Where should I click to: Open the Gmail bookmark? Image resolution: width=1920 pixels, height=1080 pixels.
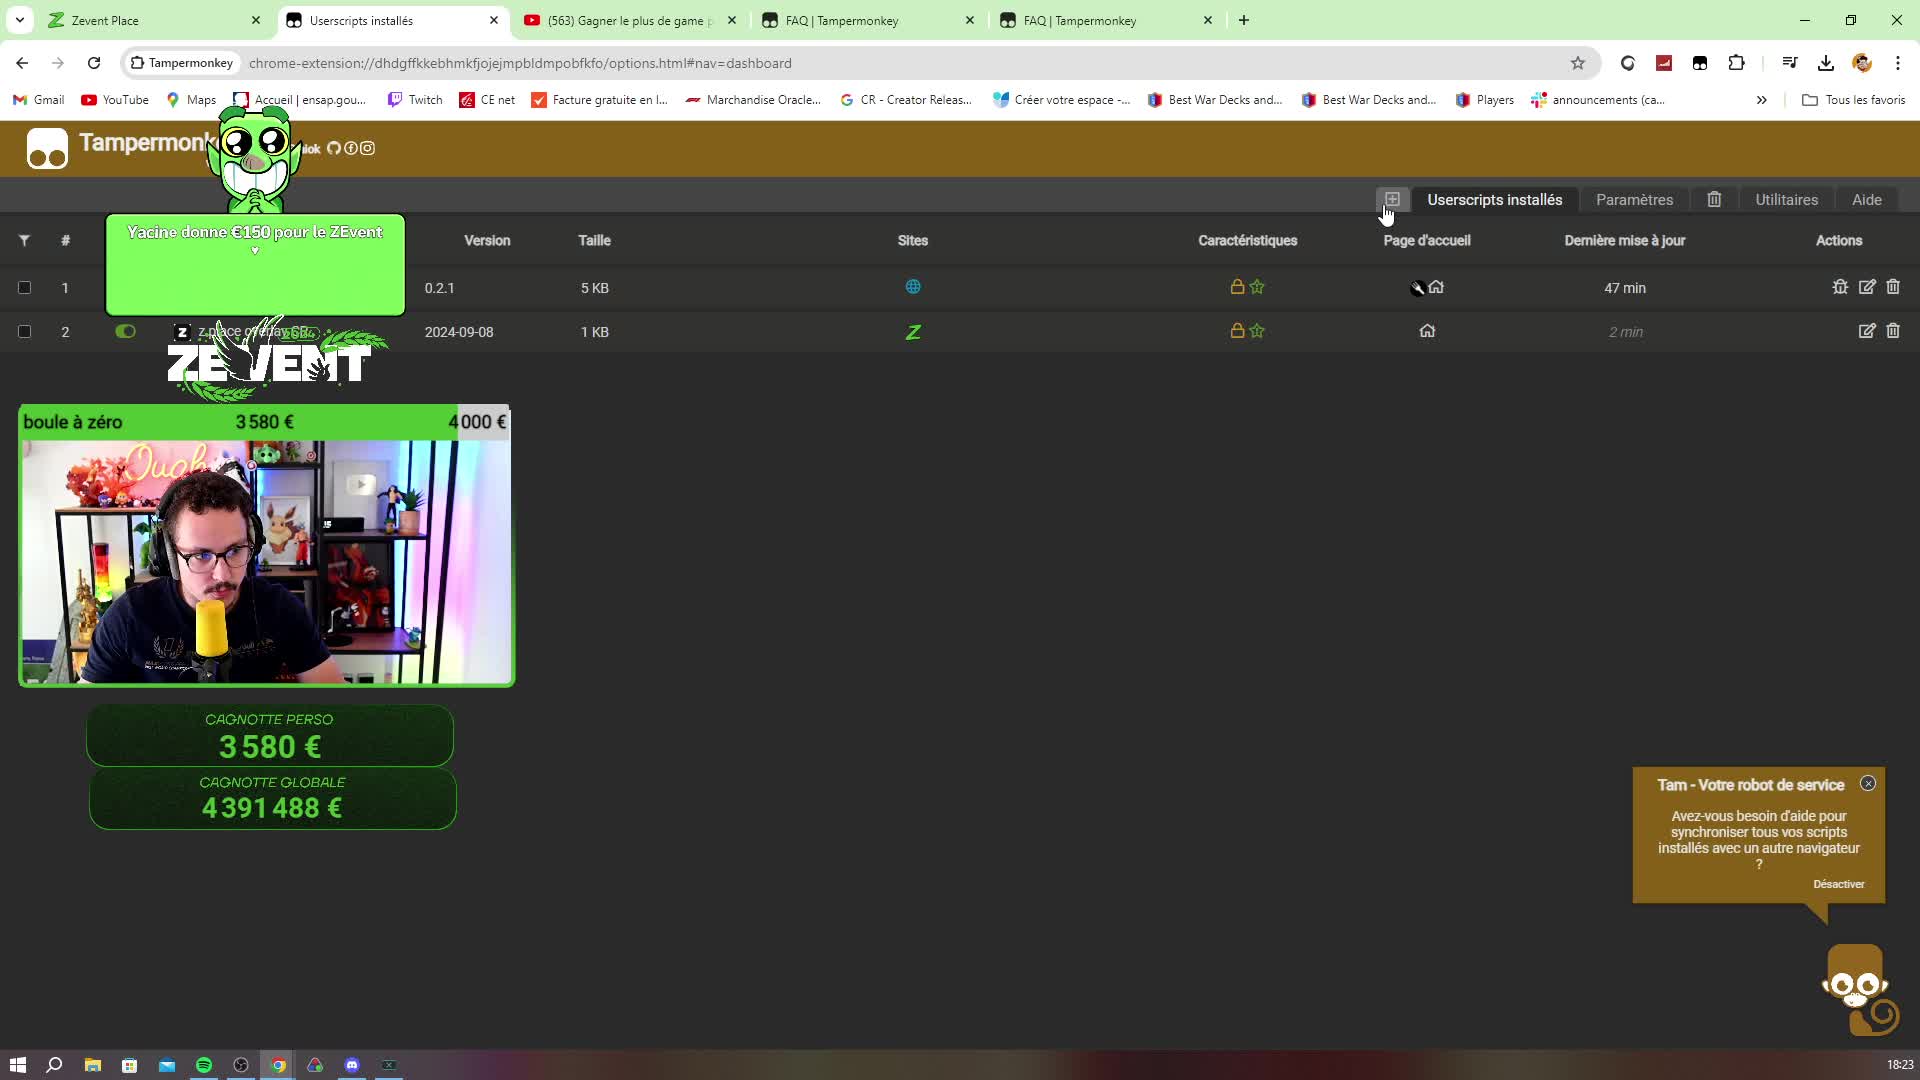point(38,100)
